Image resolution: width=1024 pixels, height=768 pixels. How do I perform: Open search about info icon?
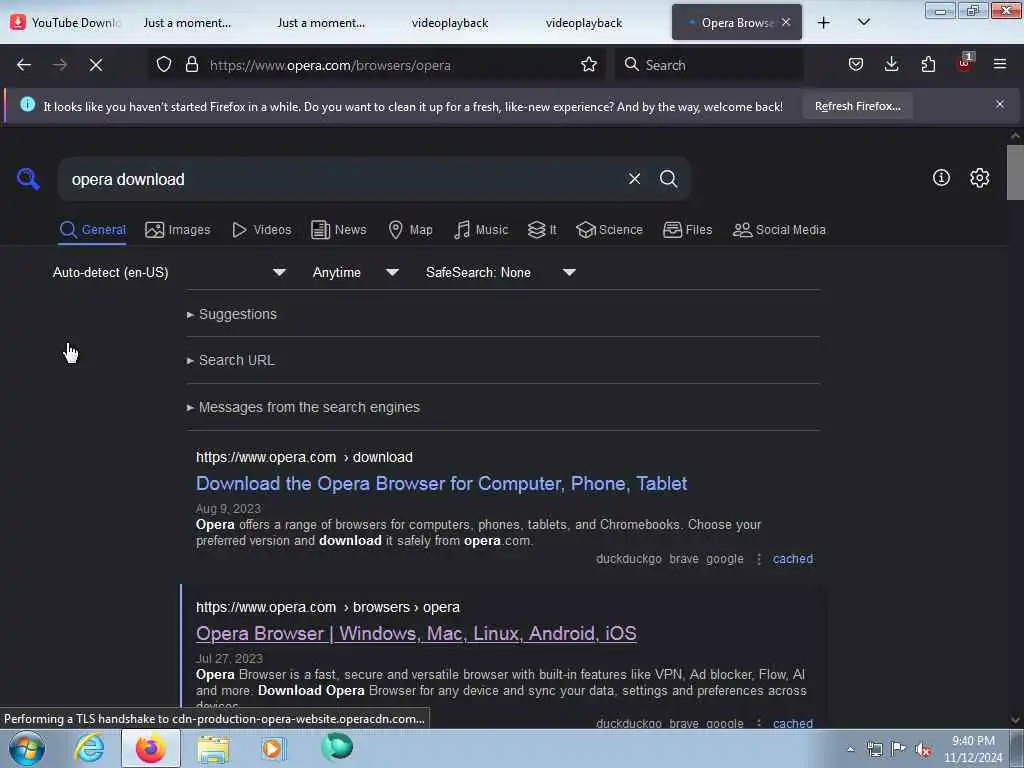[941, 178]
